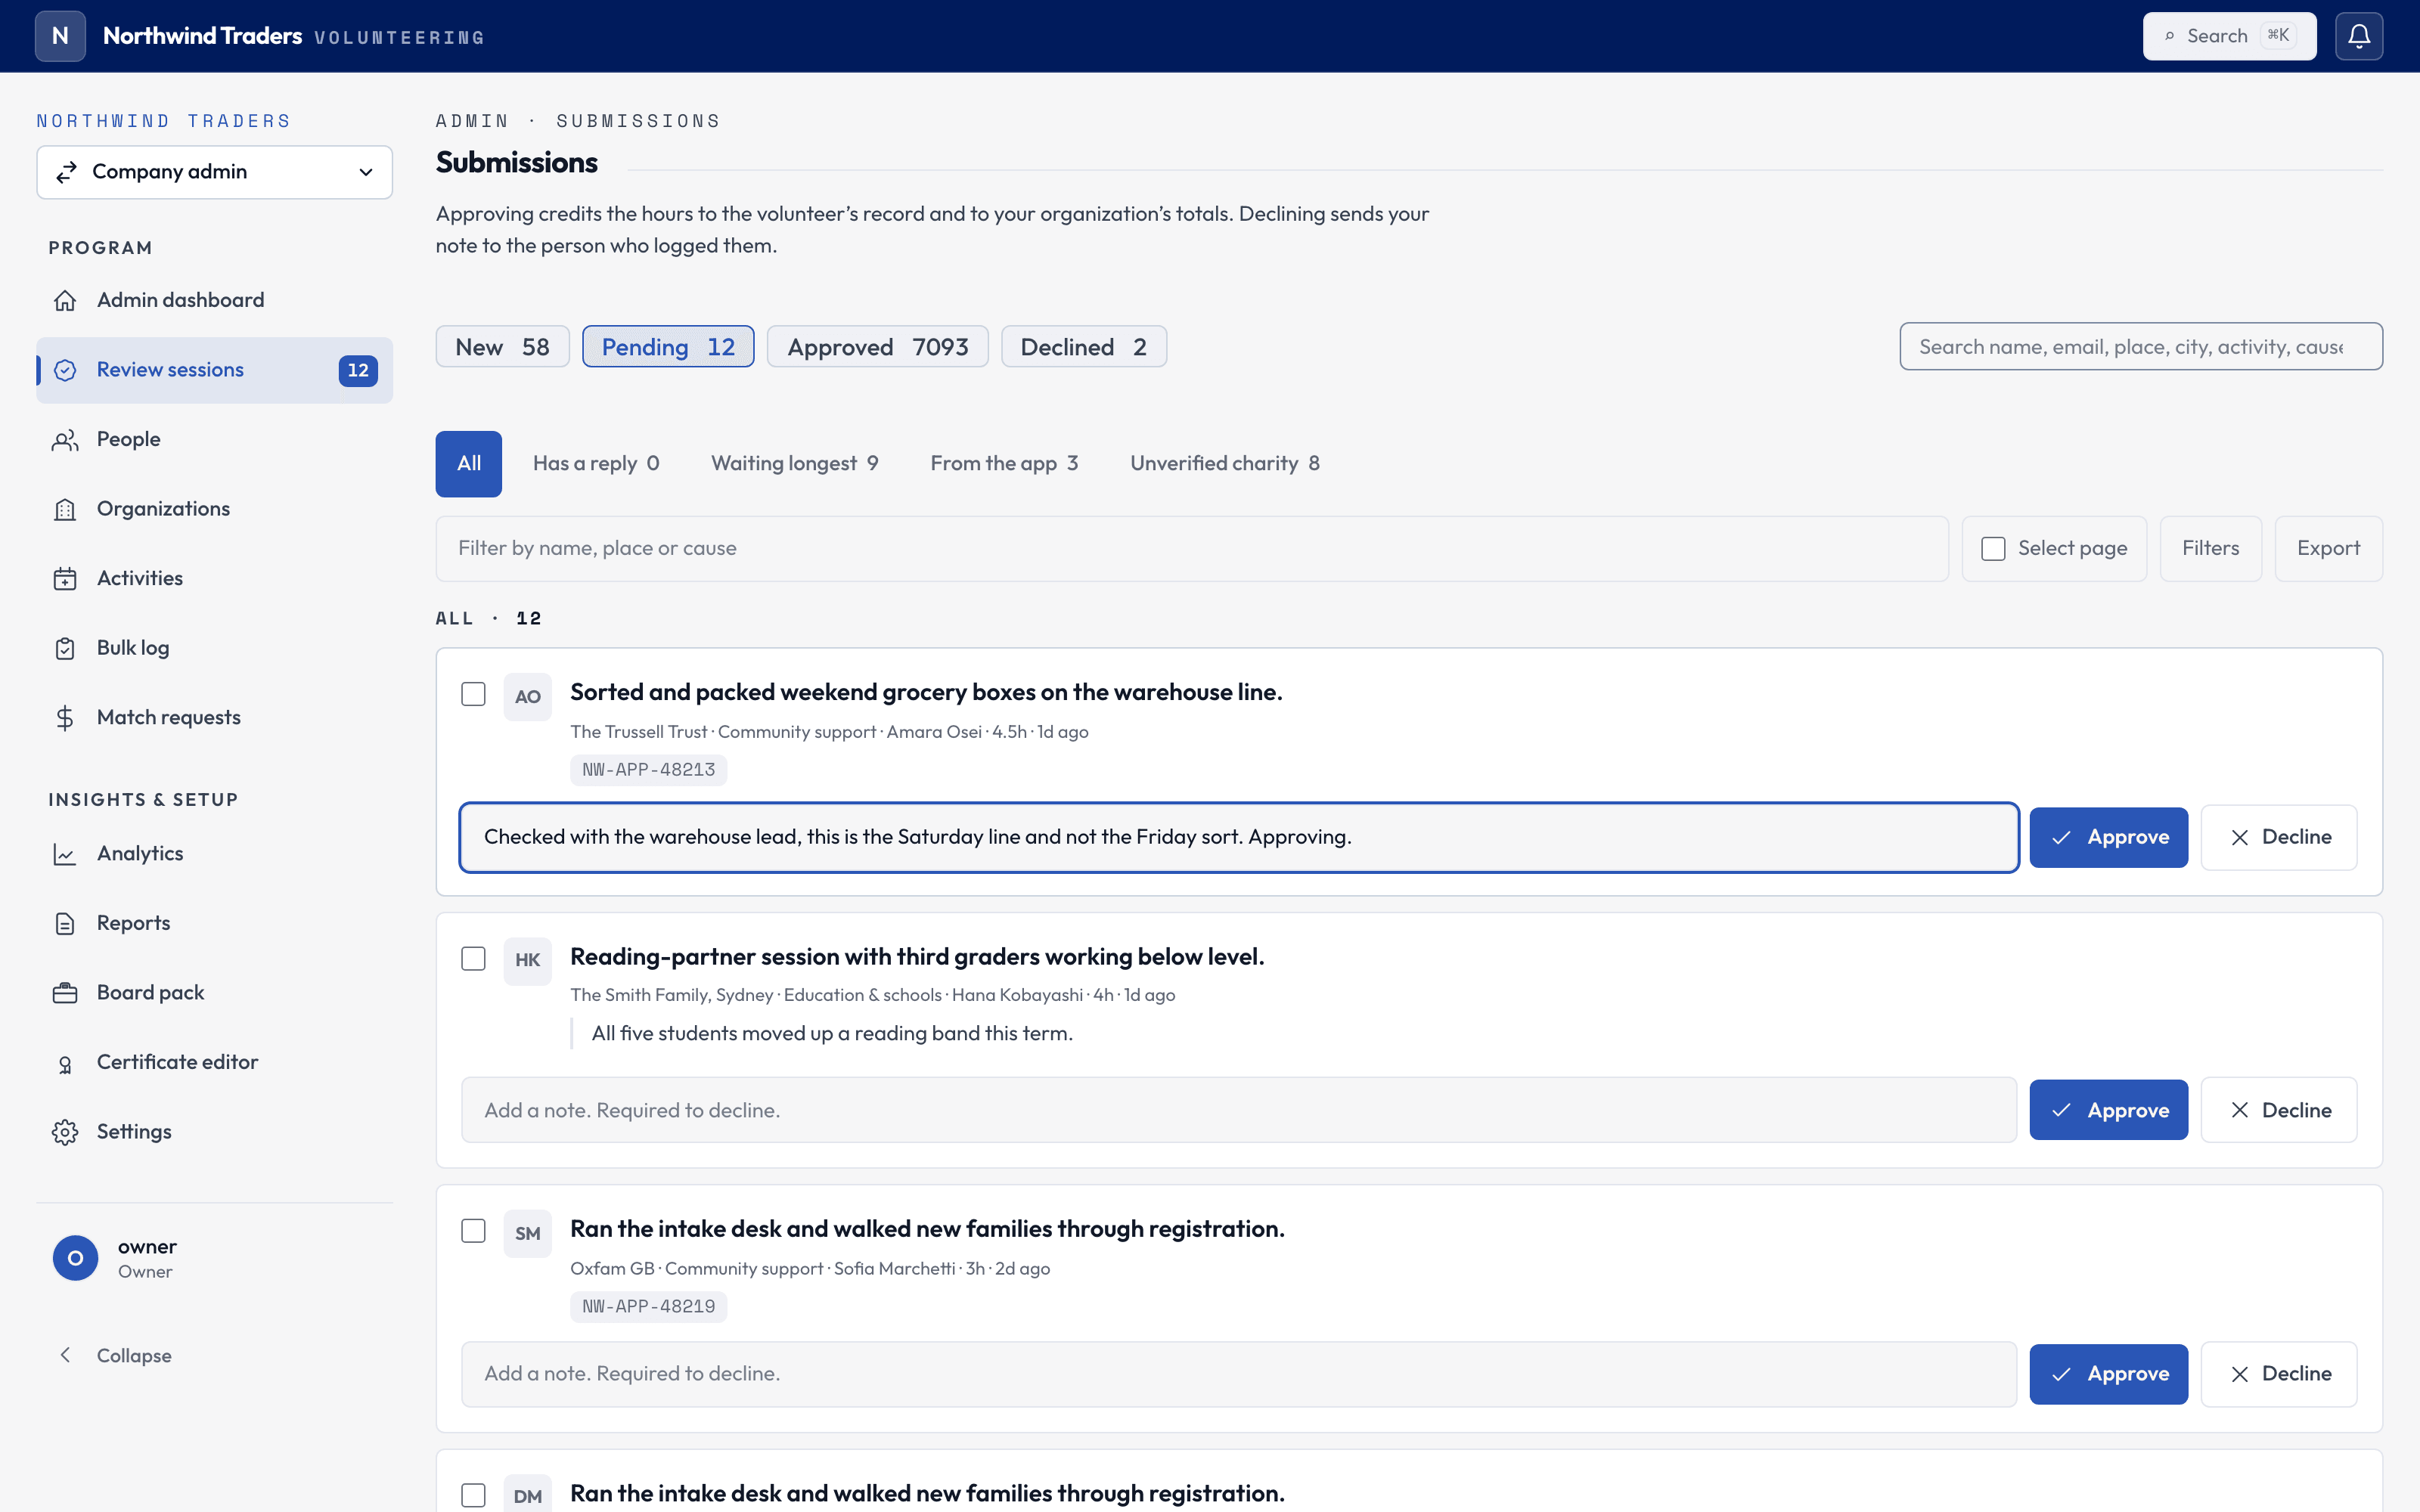
Task: Open Organizations building icon
Action: click(x=65, y=509)
